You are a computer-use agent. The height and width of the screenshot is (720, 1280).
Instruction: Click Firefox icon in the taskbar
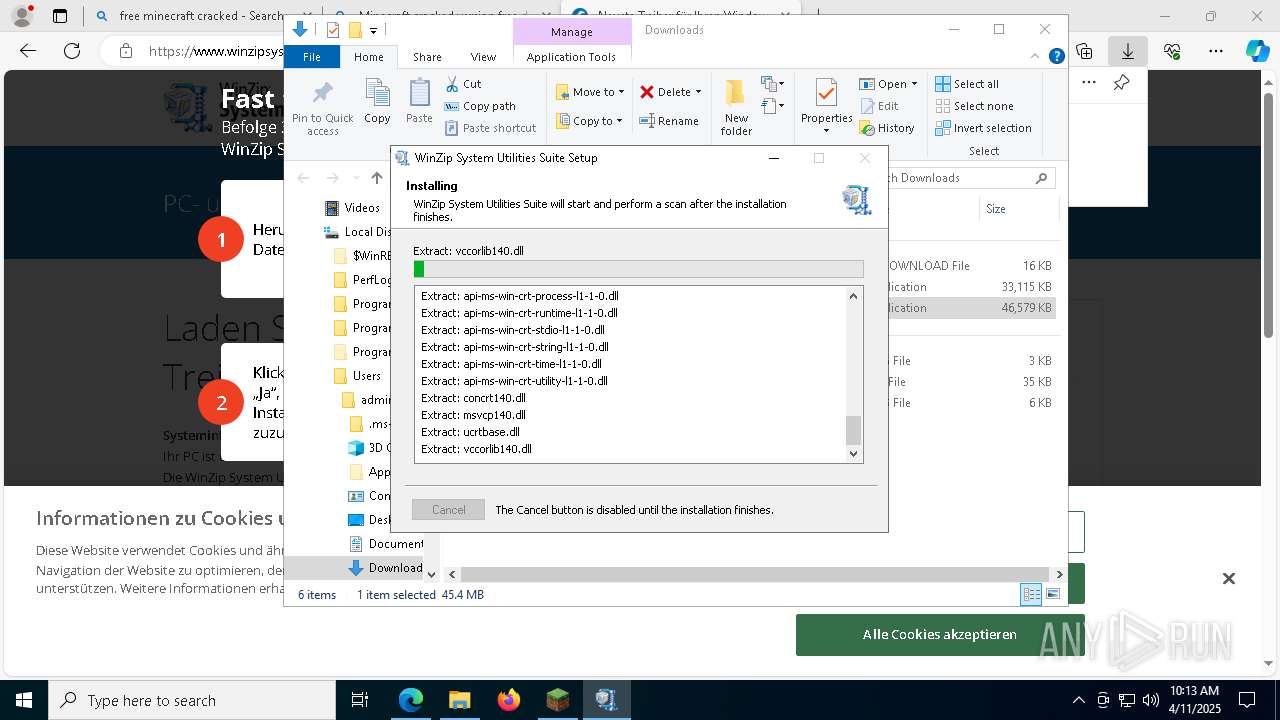(x=509, y=700)
